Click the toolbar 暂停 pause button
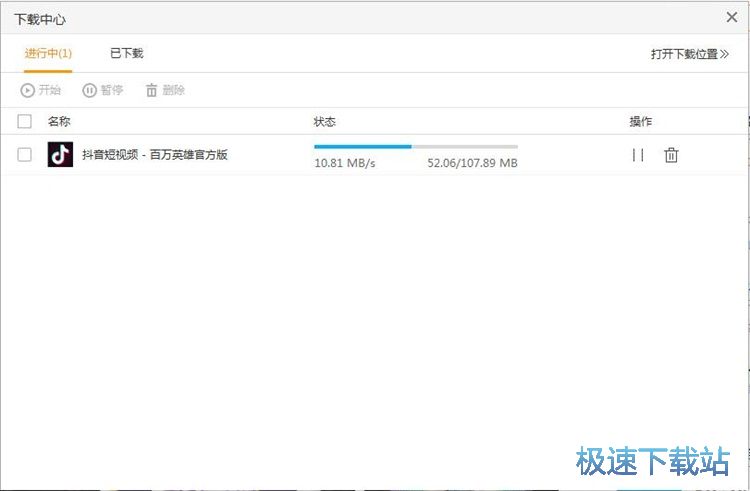This screenshot has height=491, width=750. (x=90, y=90)
